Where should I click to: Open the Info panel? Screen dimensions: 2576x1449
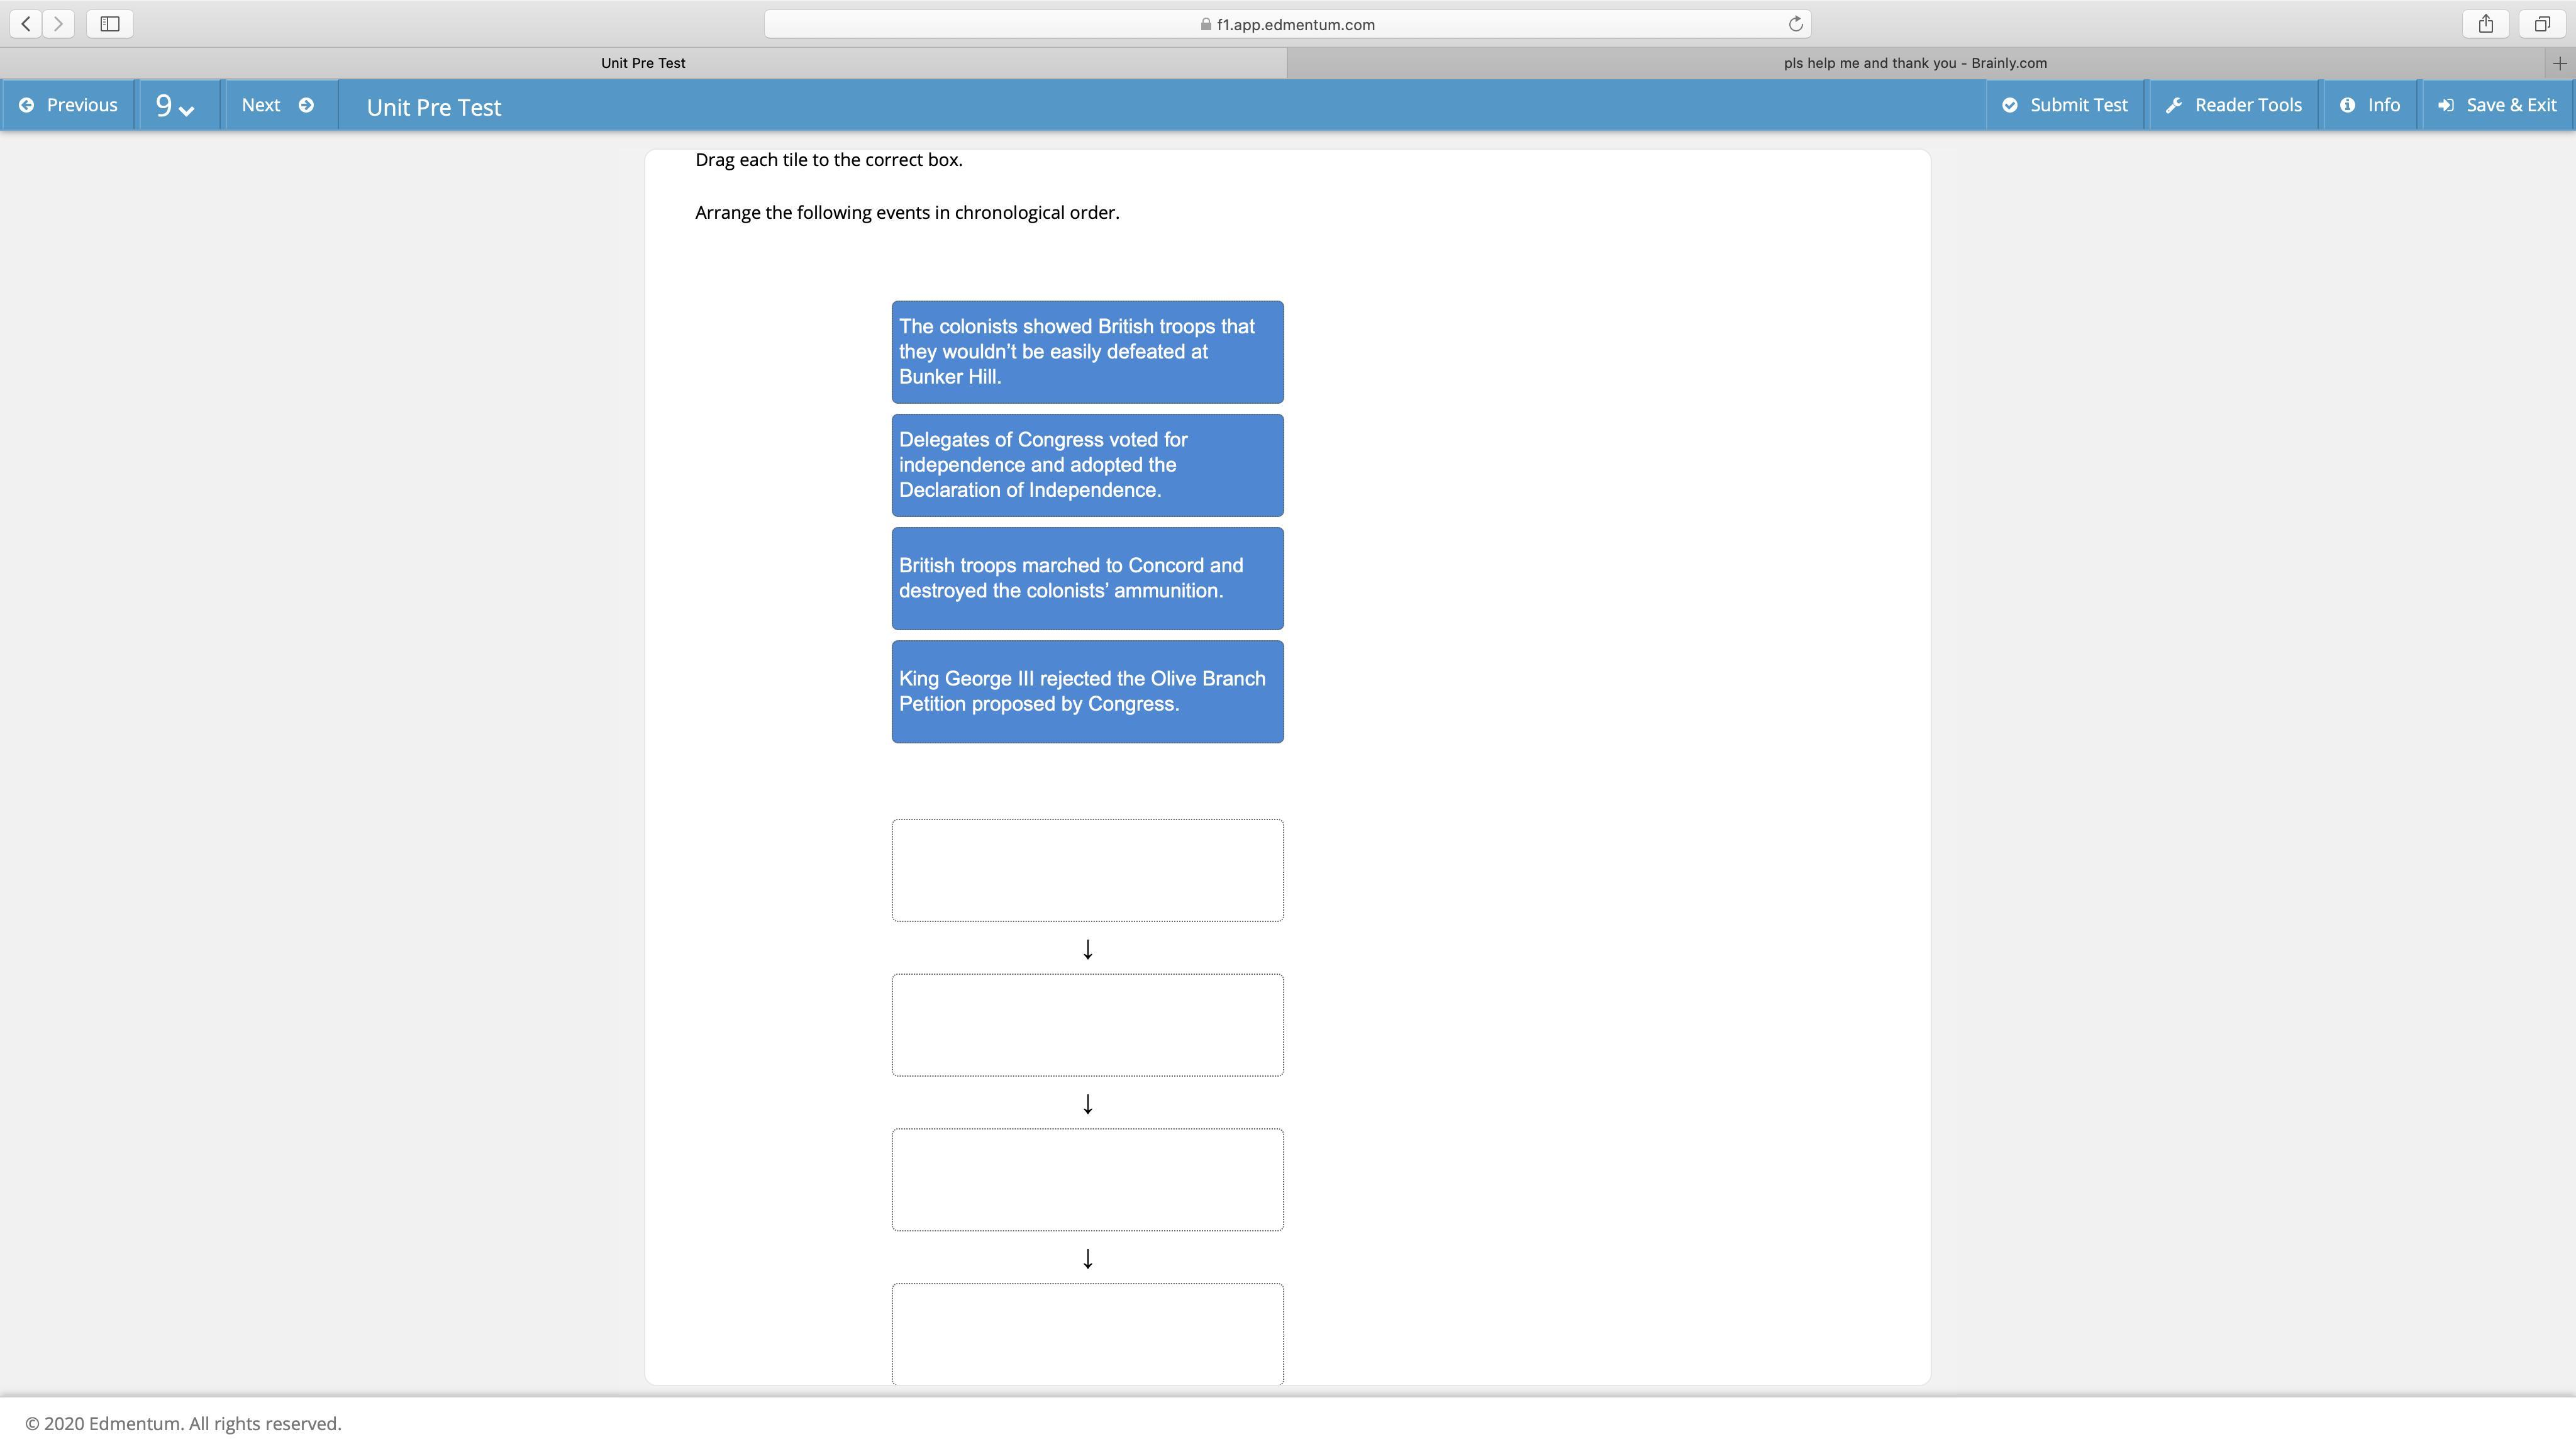[x=2370, y=105]
